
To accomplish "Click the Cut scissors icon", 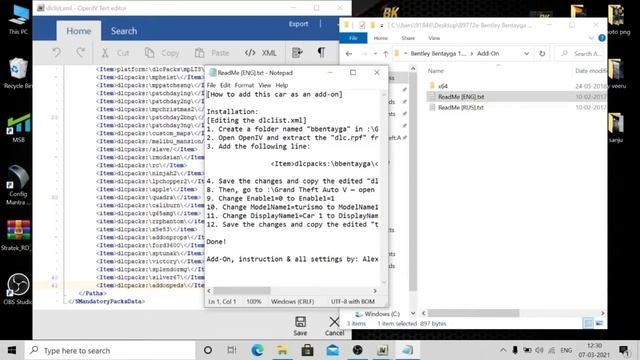I will point(105,53).
